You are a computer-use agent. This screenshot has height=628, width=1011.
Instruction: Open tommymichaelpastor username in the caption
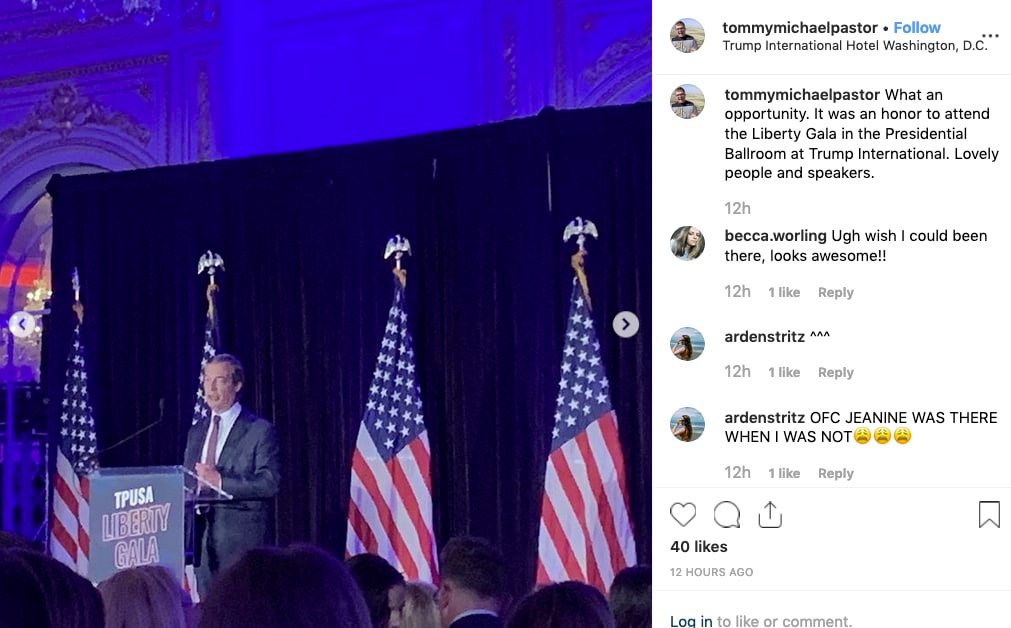click(x=802, y=95)
